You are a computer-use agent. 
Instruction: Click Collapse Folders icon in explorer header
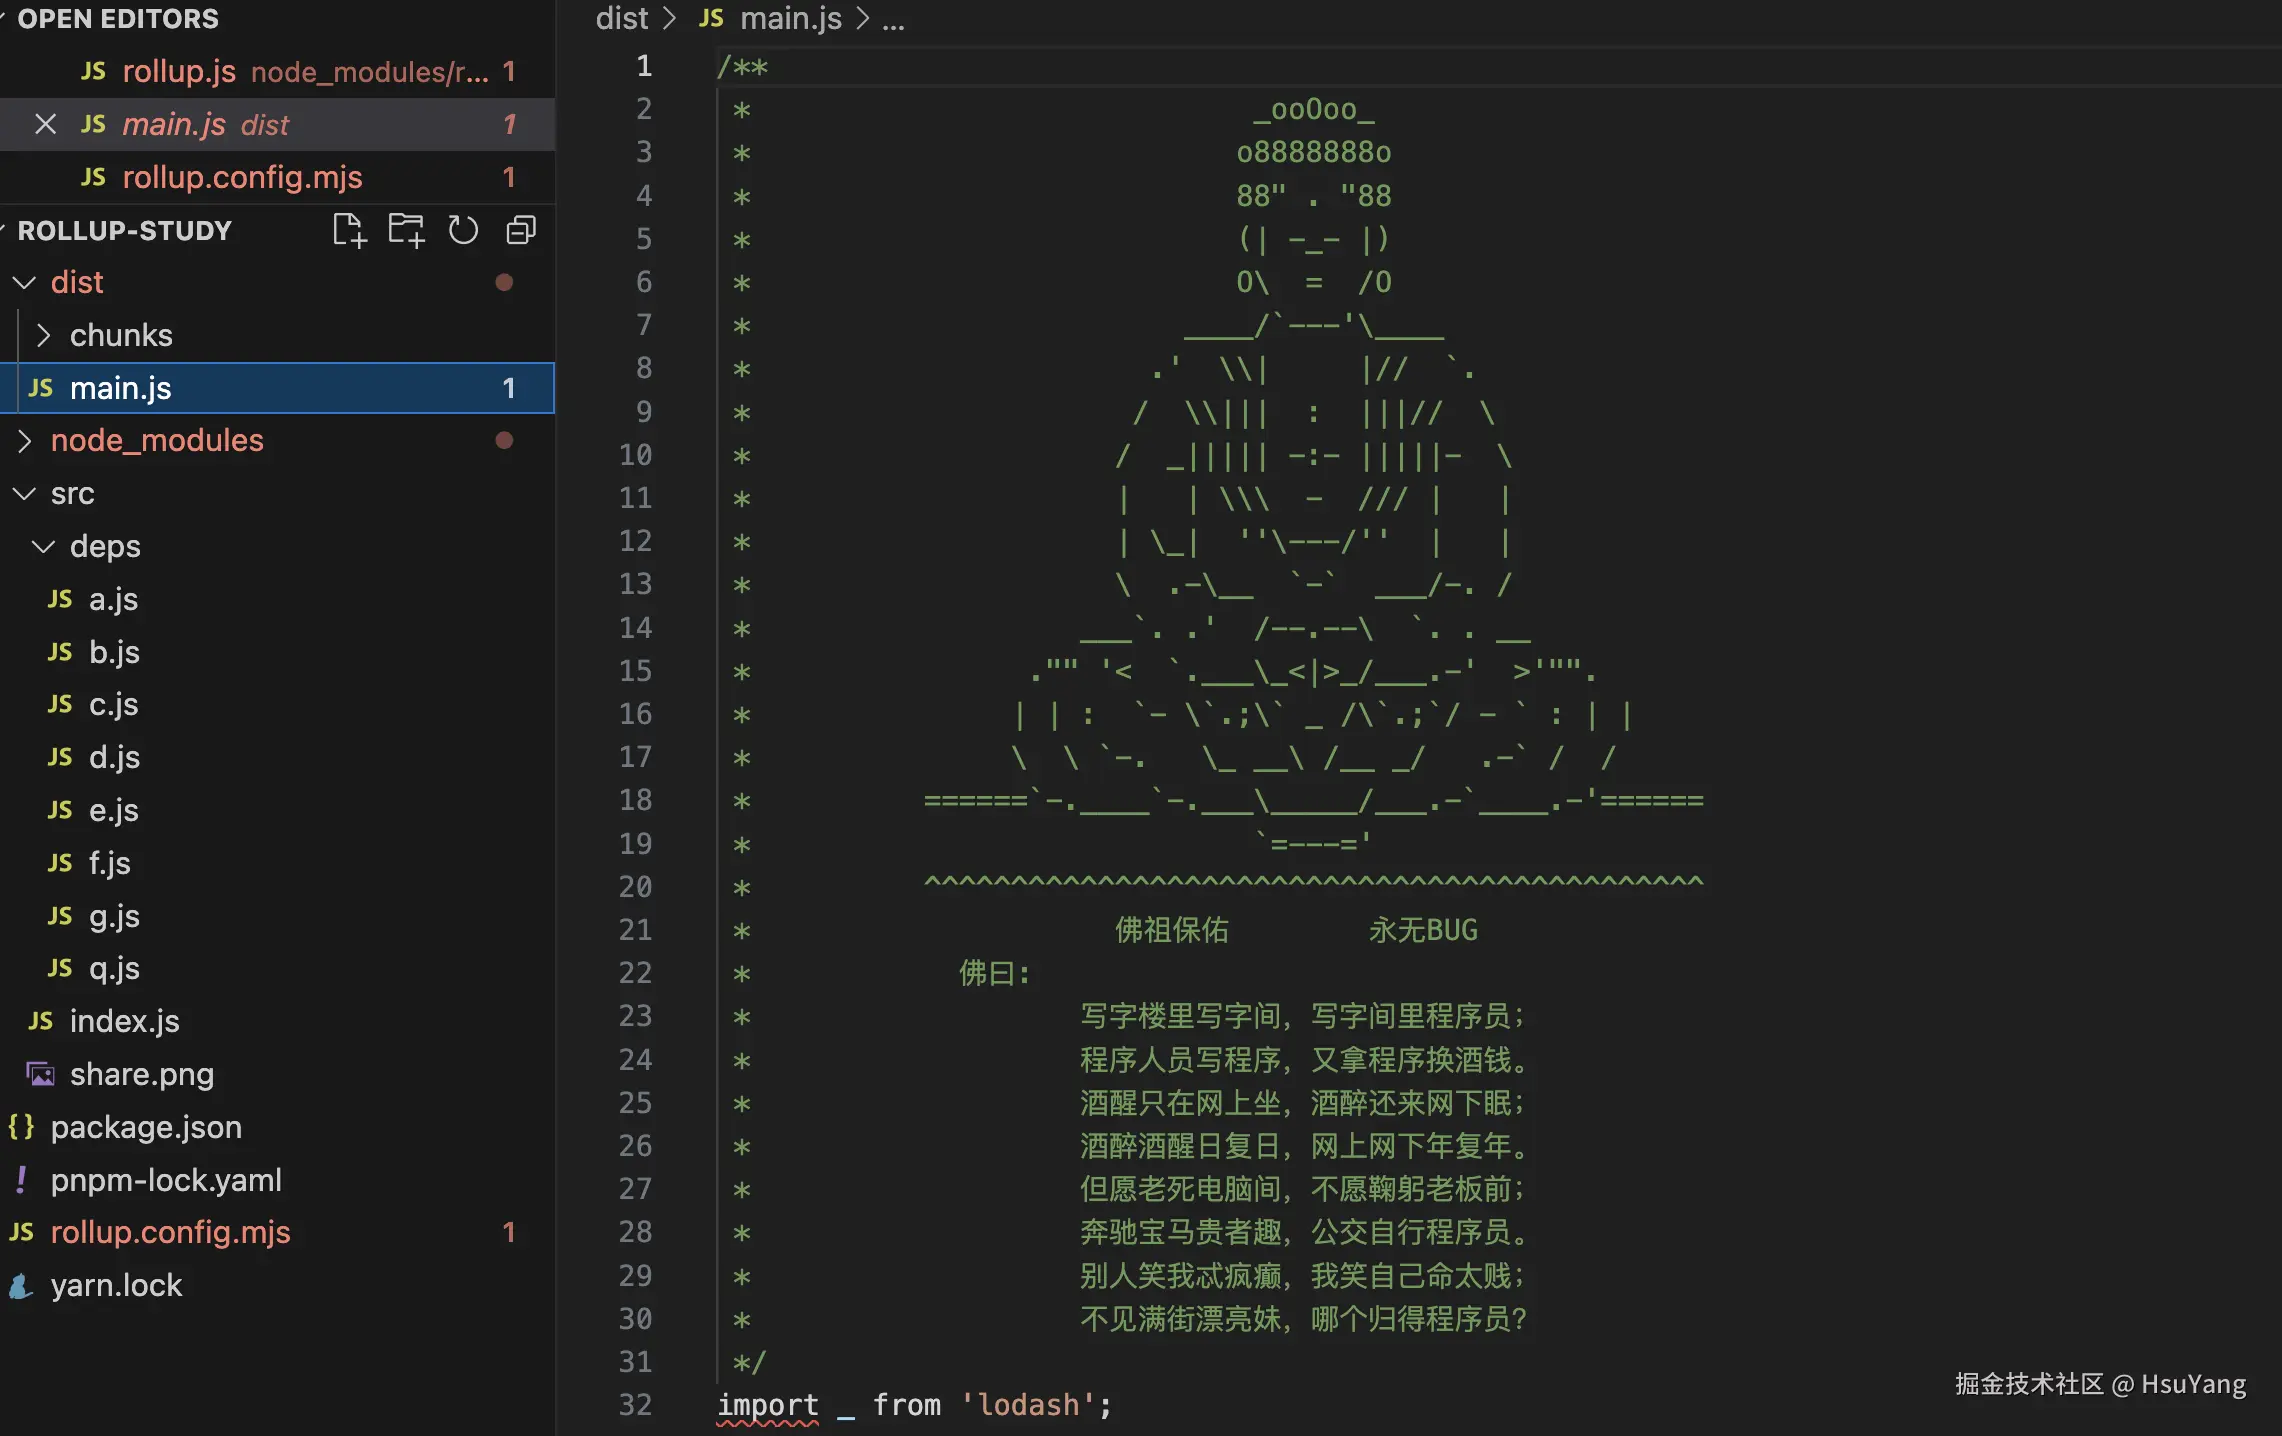(521, 230)
